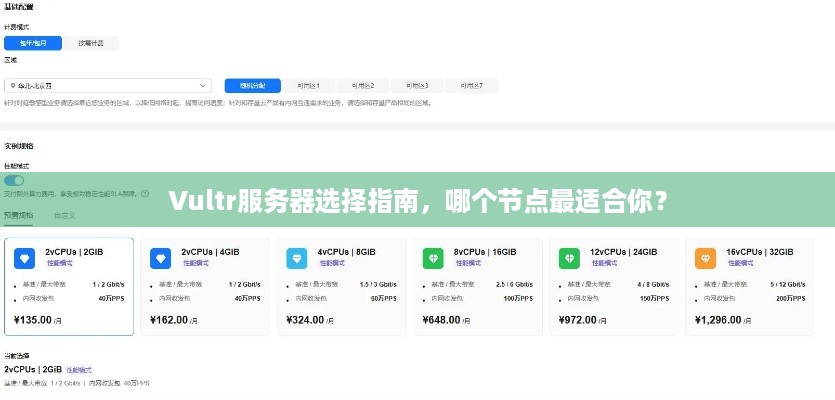The image size is (835, 400).
Task: Click the 4vCPUs | 8GiB card title
Action: (347, 252)
